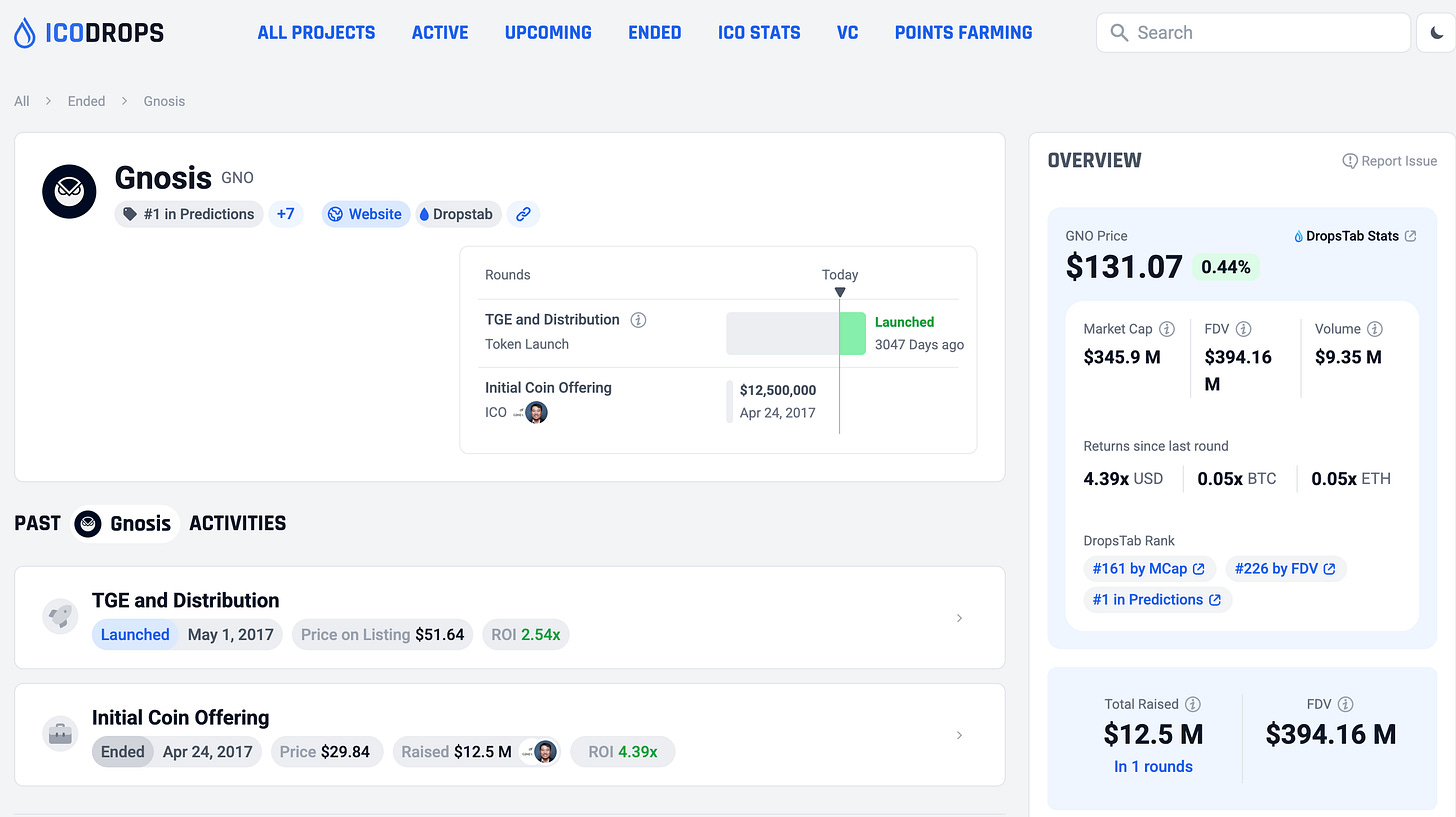Click the chain link icon button
Viewport: 1456px width, 817px height.
pyautogui.click(x=523, y=214)
